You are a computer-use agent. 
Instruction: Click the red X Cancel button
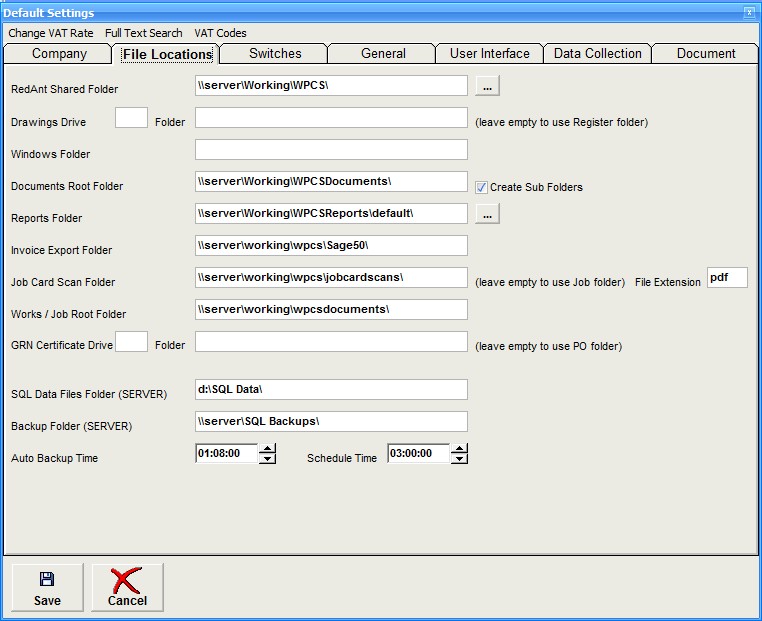pos(127,588)
